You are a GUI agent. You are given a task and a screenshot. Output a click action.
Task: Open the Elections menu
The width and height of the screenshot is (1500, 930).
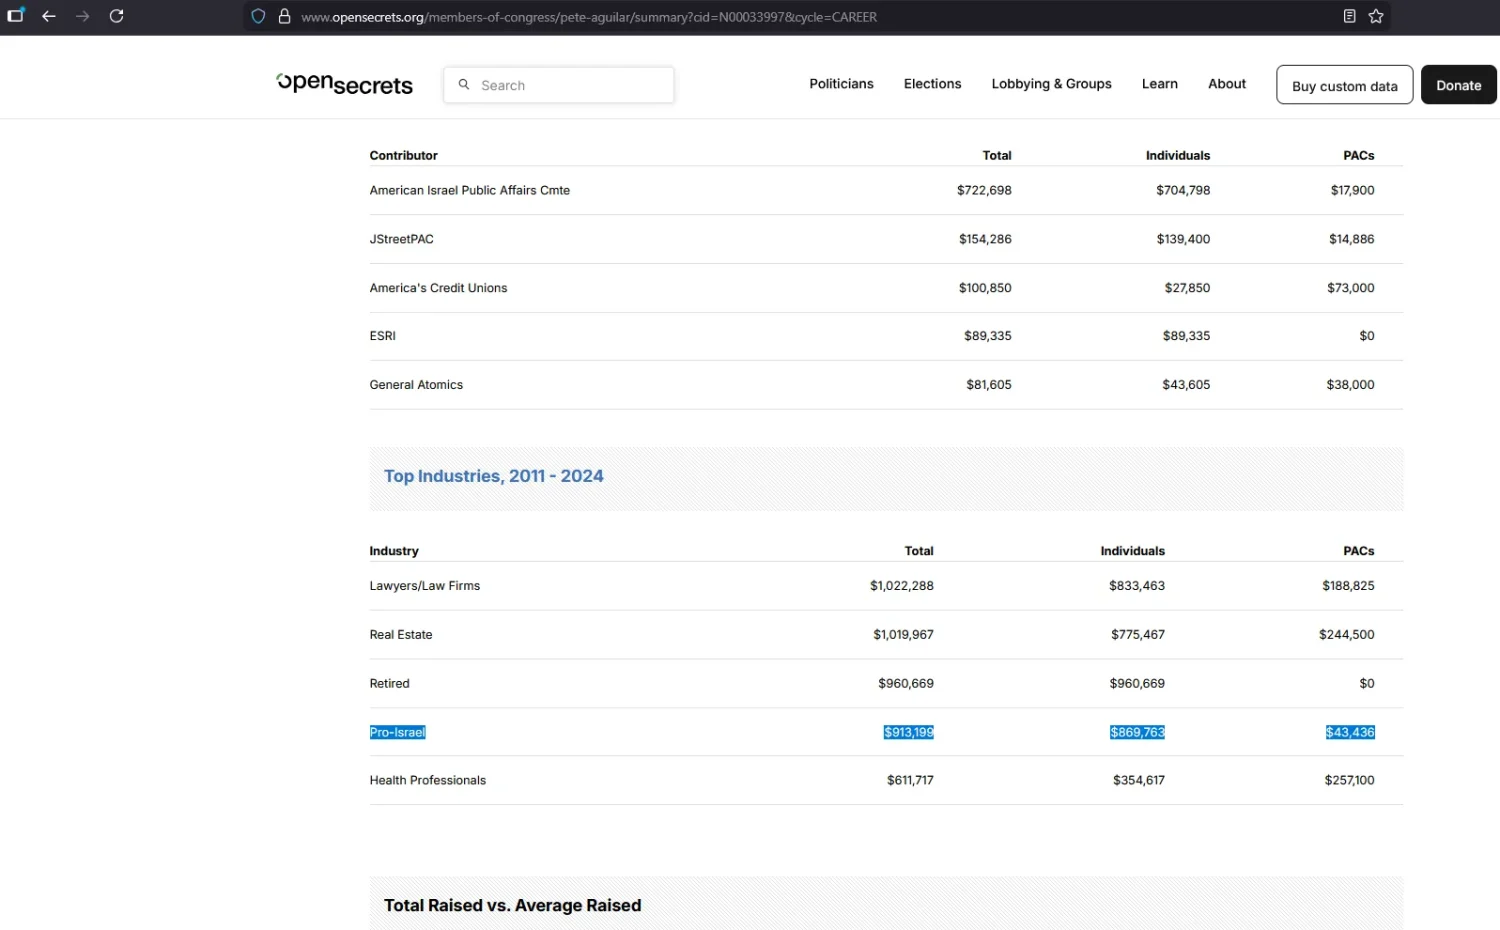click(x=932, y=84)
